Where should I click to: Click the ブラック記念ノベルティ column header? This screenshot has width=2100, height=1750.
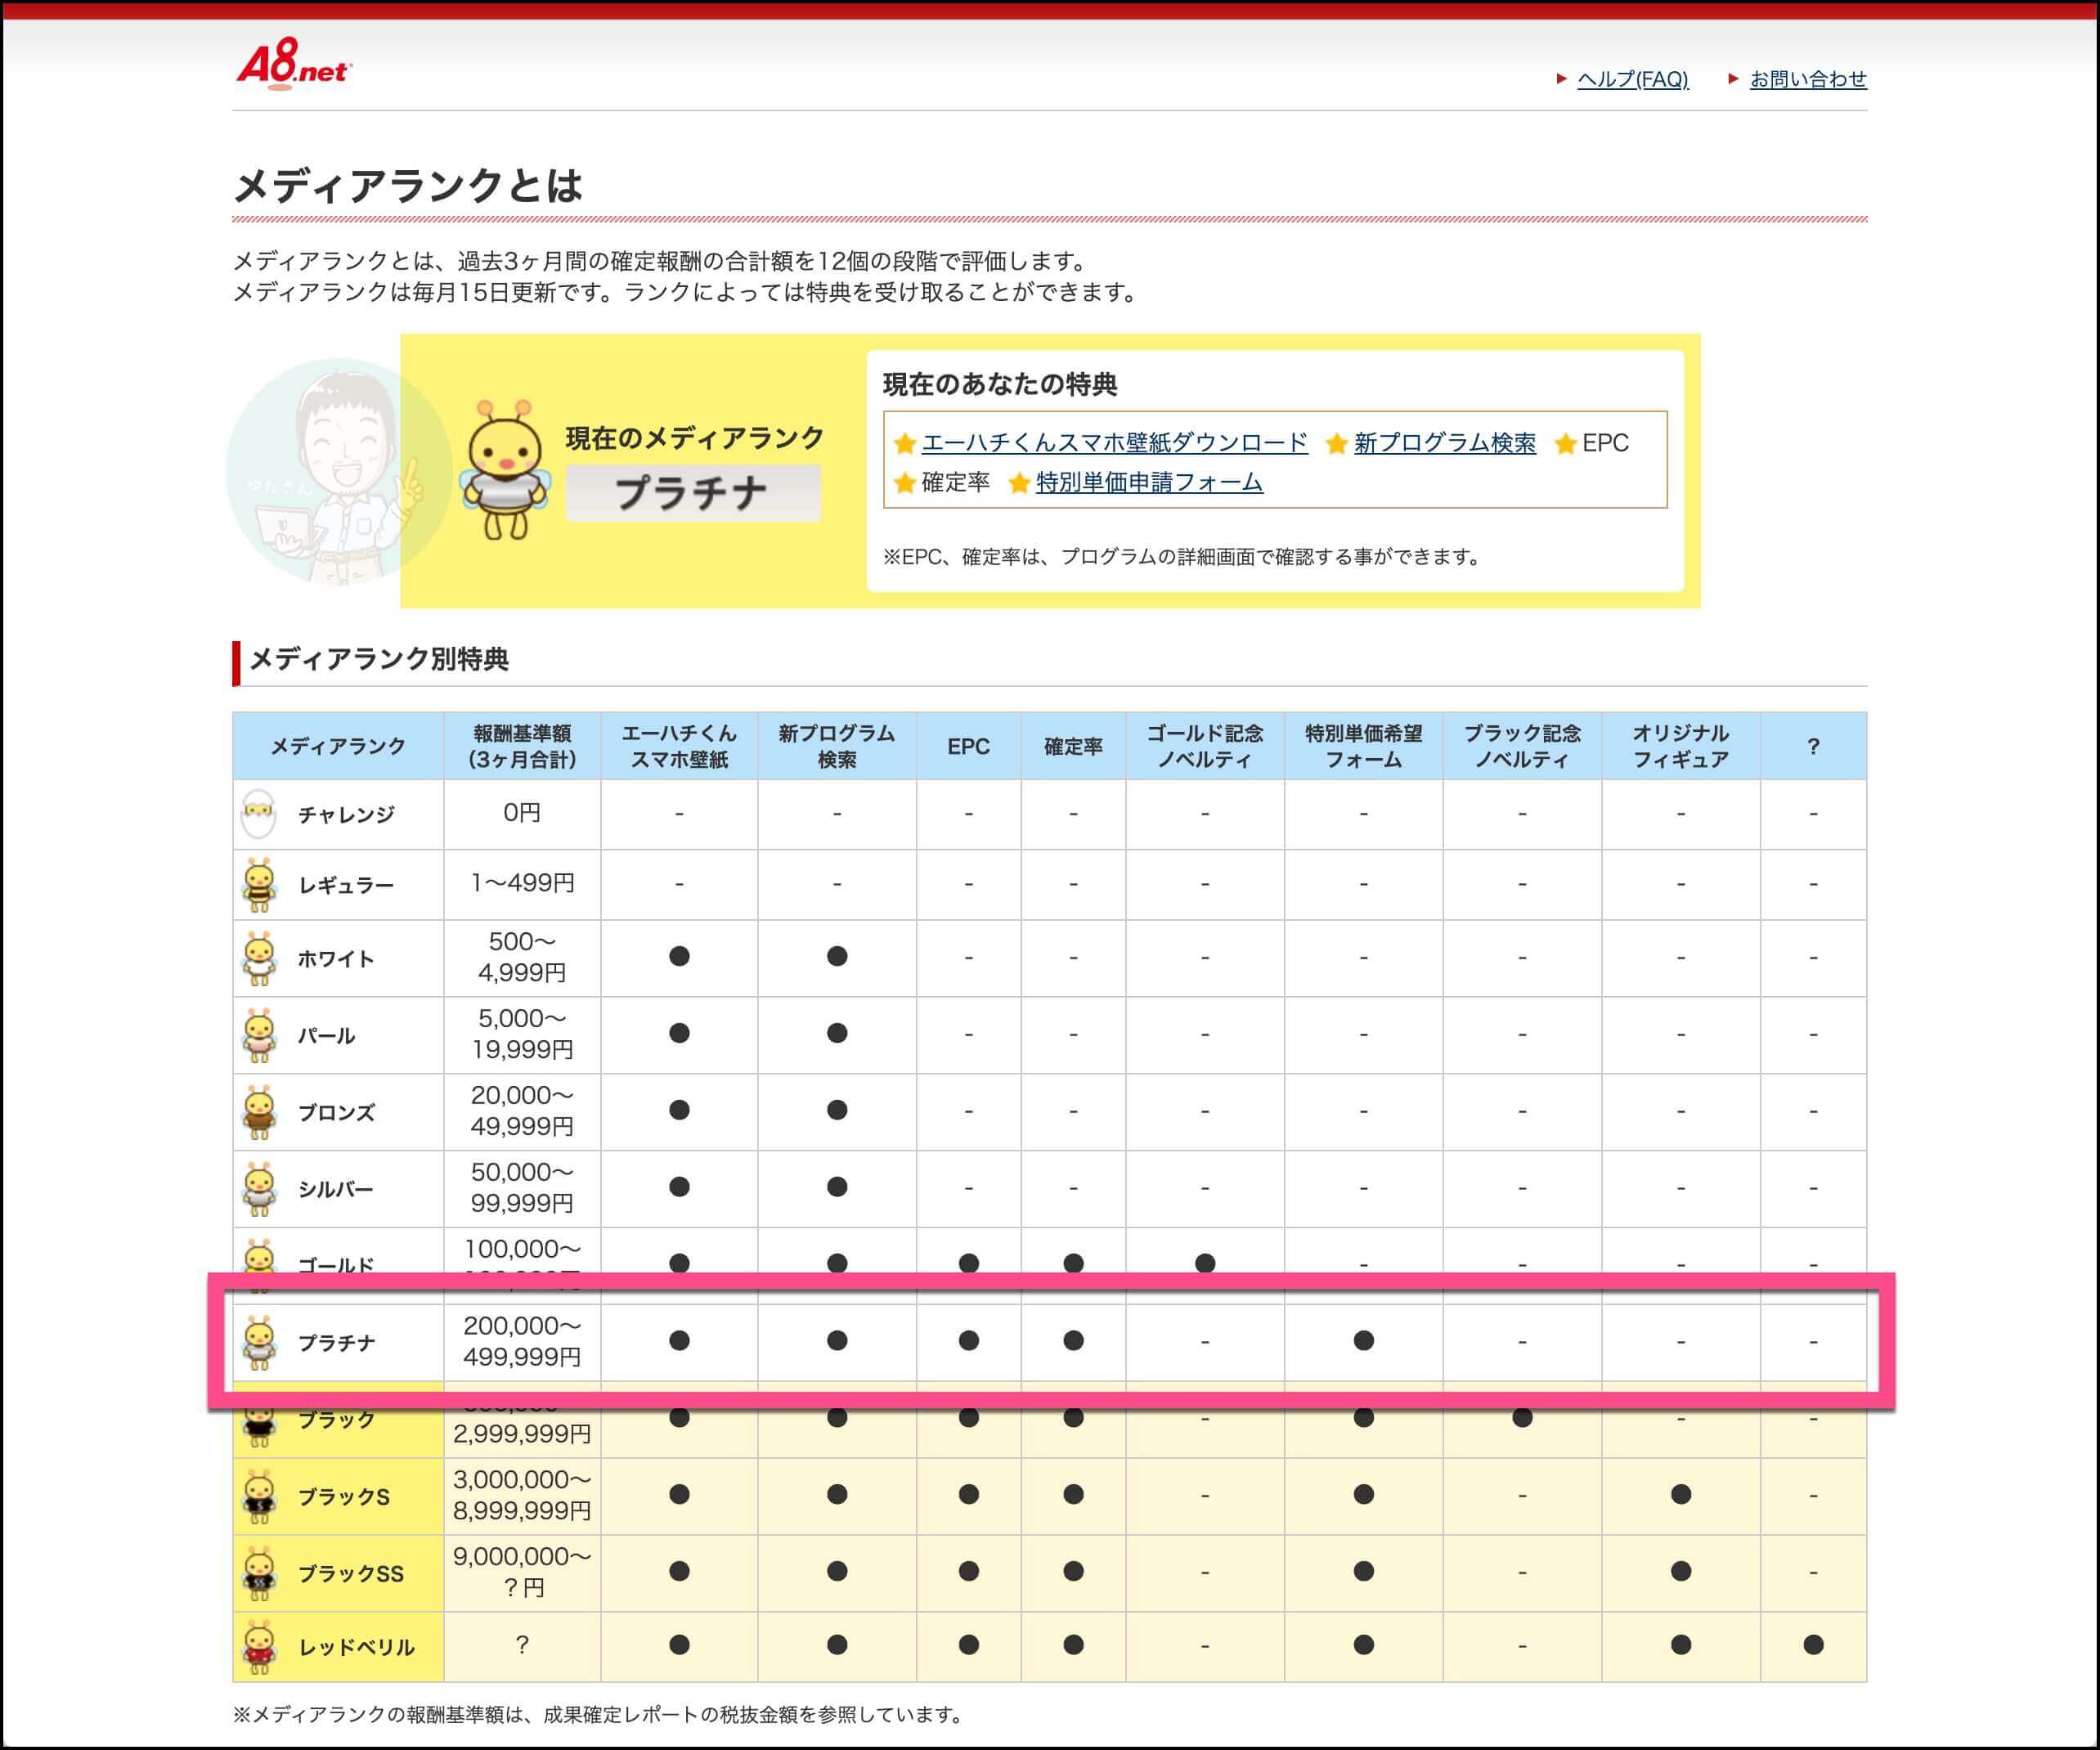pyautogui.click(x=1522, y=746)
